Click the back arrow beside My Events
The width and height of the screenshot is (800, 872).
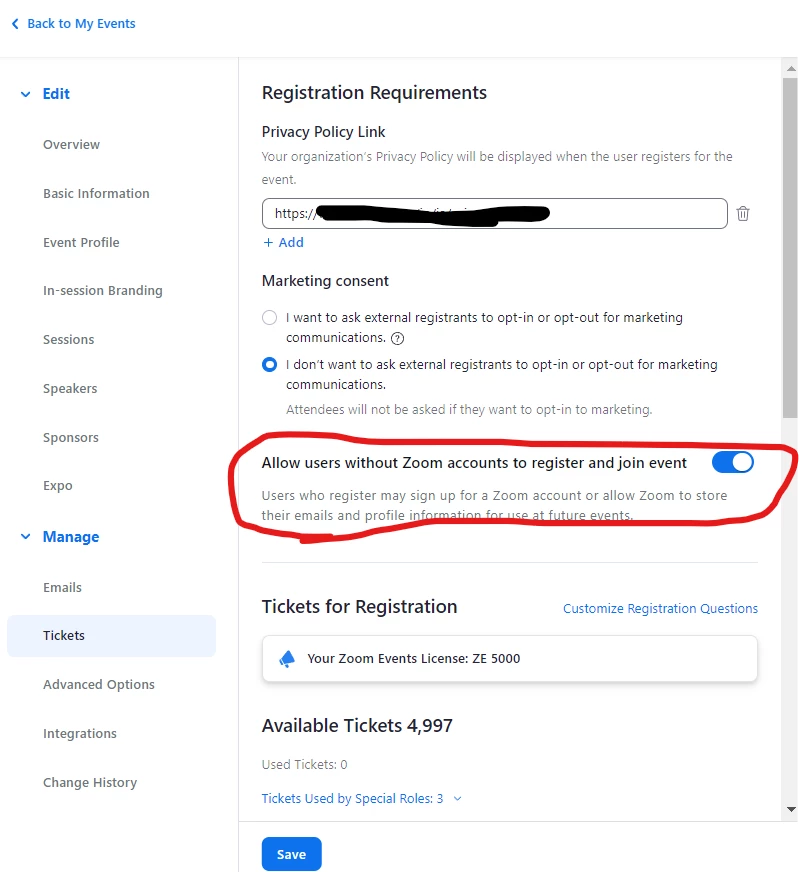(x=15, y=23)
